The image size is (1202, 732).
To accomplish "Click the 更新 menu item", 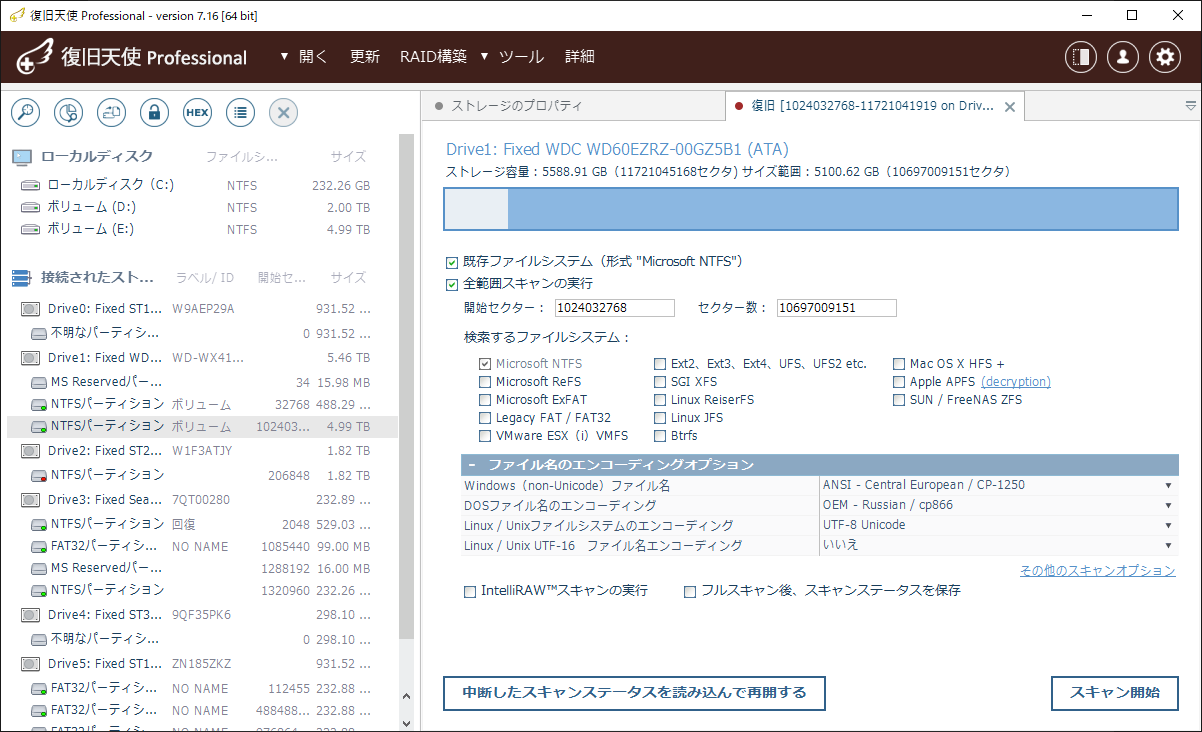I will (365, 57).
